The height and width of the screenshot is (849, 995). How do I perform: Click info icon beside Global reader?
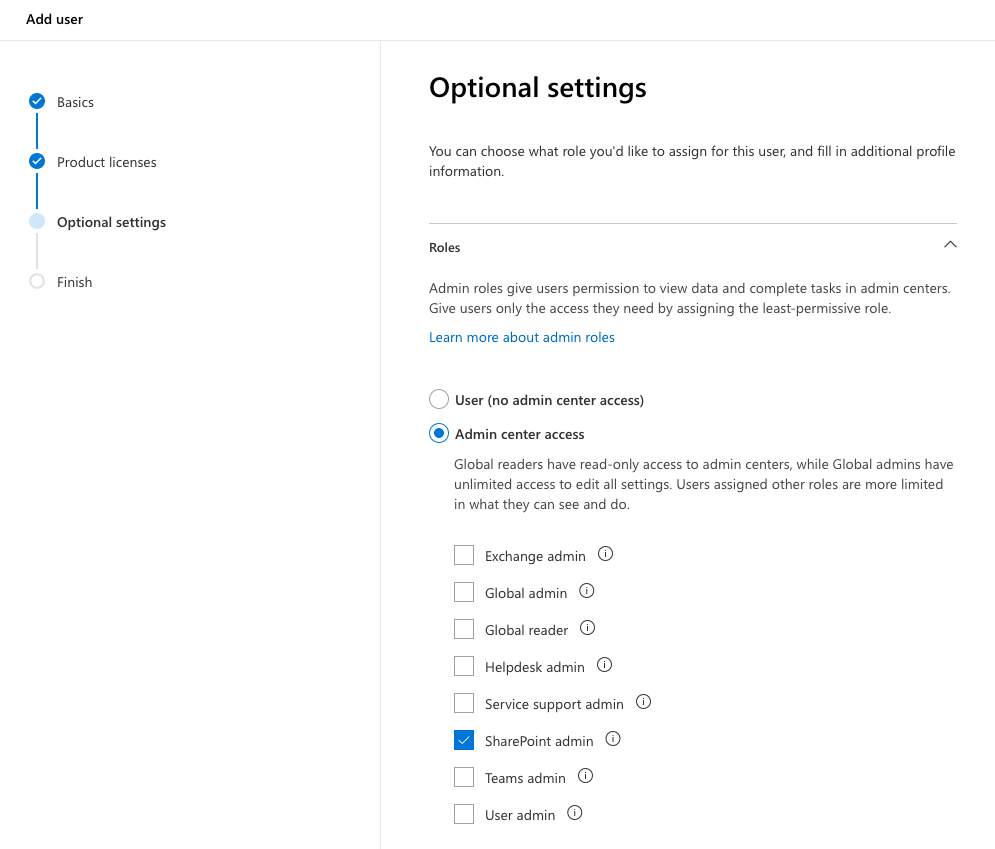588,628
